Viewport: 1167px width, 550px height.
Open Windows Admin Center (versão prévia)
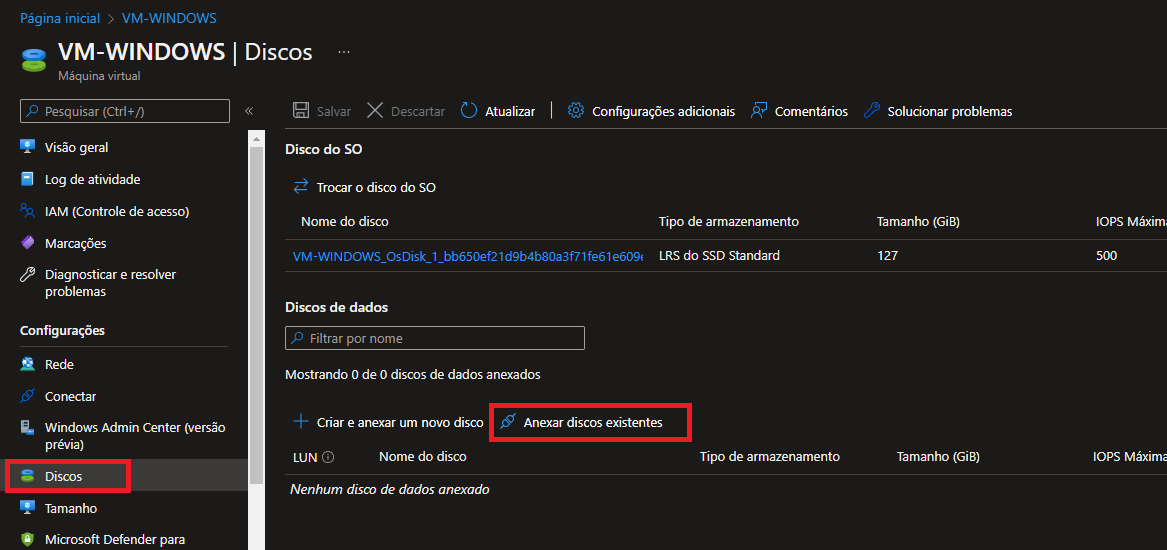tap(135, 436)
